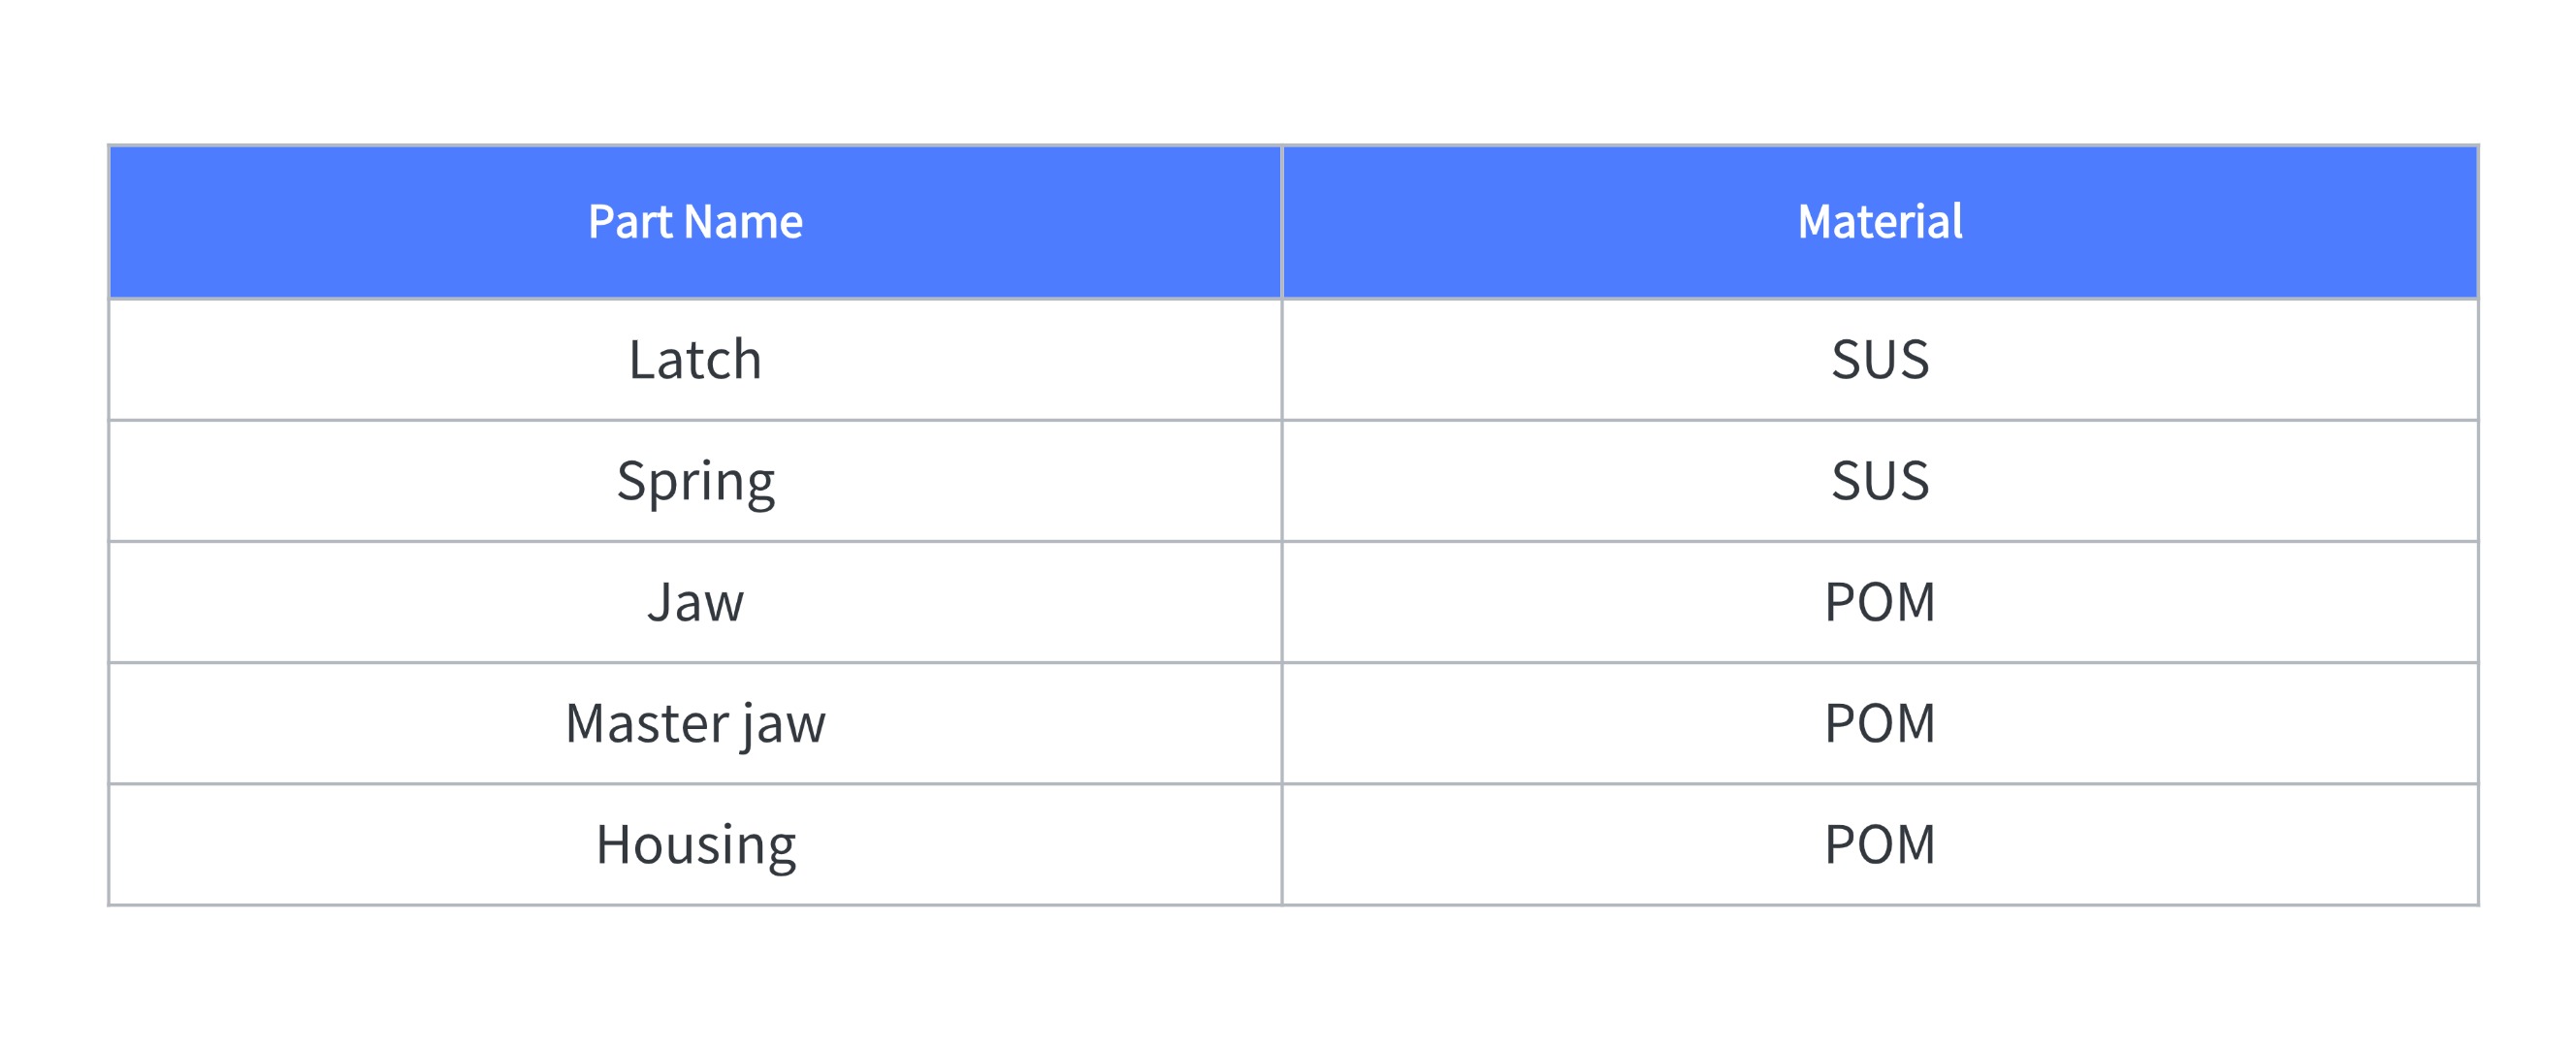2576x1048 pixels.
Task: Select the Spring cell
Action: click(695, 481)
